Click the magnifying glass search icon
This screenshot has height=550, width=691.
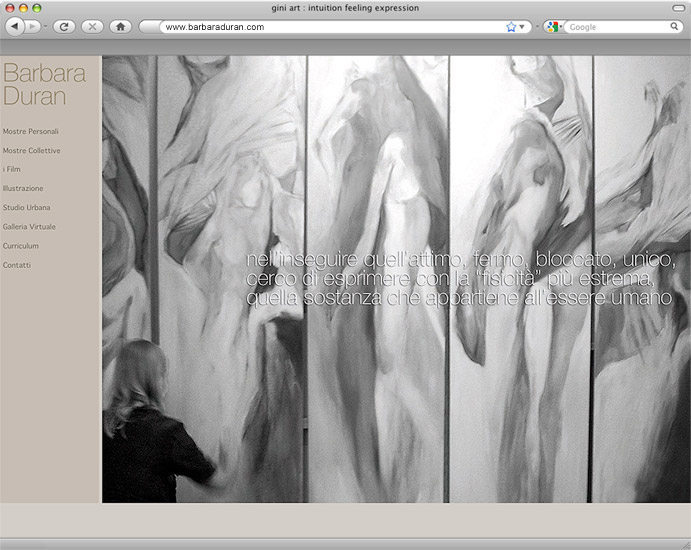pos(675,27)
